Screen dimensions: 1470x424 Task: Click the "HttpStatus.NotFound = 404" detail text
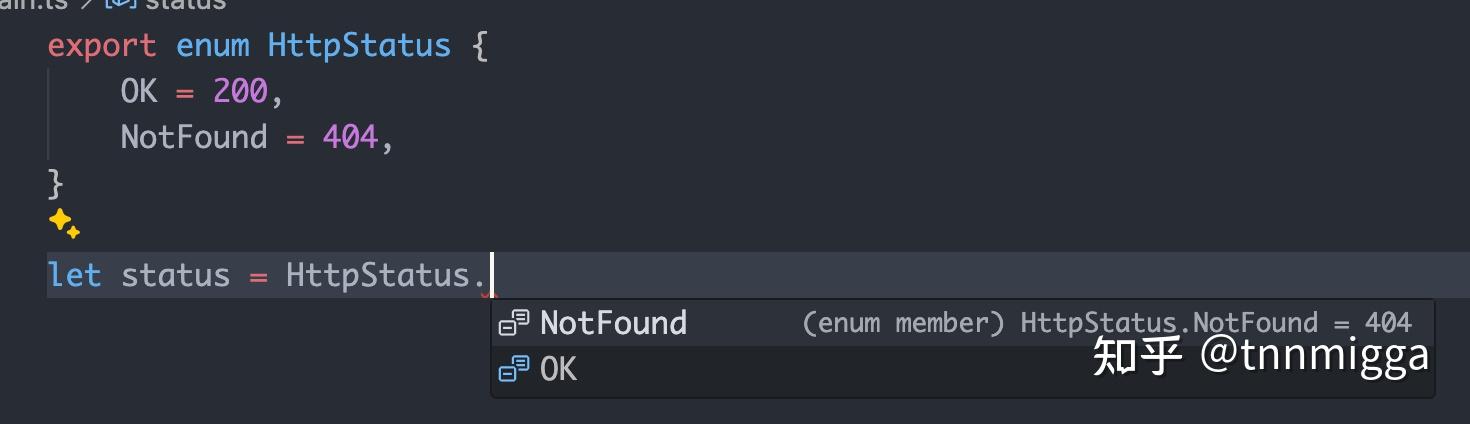pyautogui.click(x=1215, y=323)
